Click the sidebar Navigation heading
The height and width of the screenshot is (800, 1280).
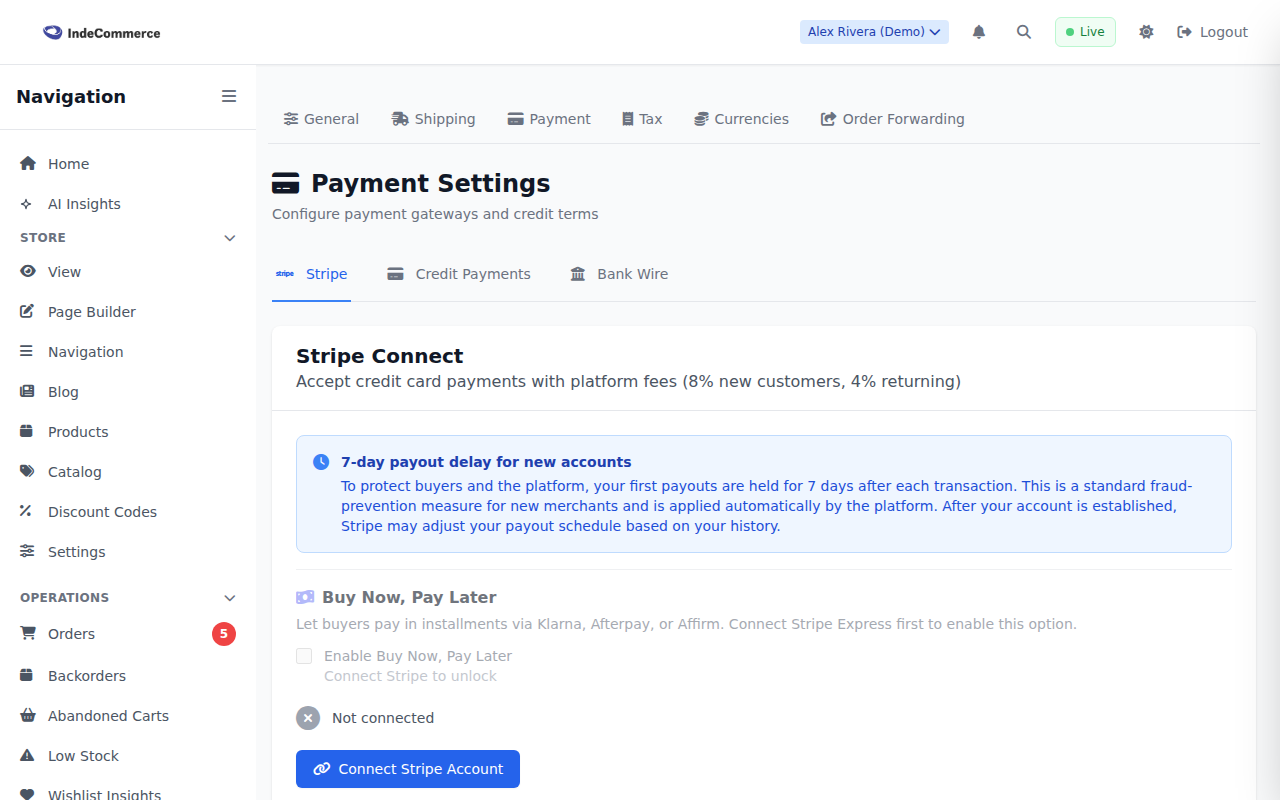(71, 96)
